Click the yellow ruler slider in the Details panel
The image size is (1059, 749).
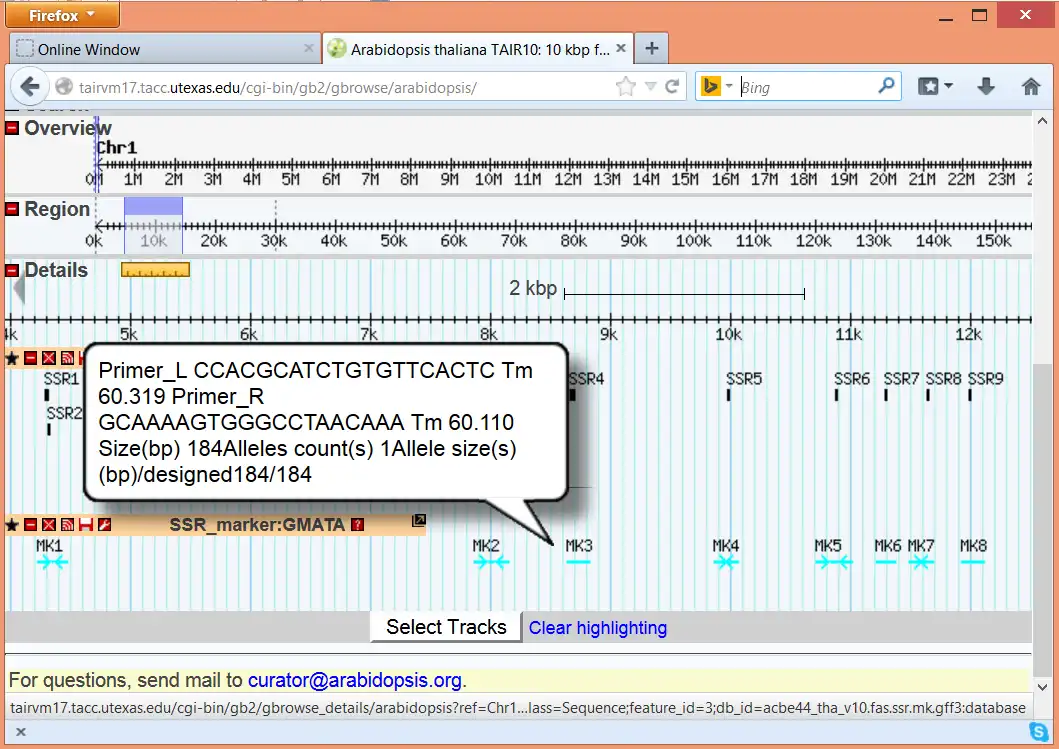155,270
